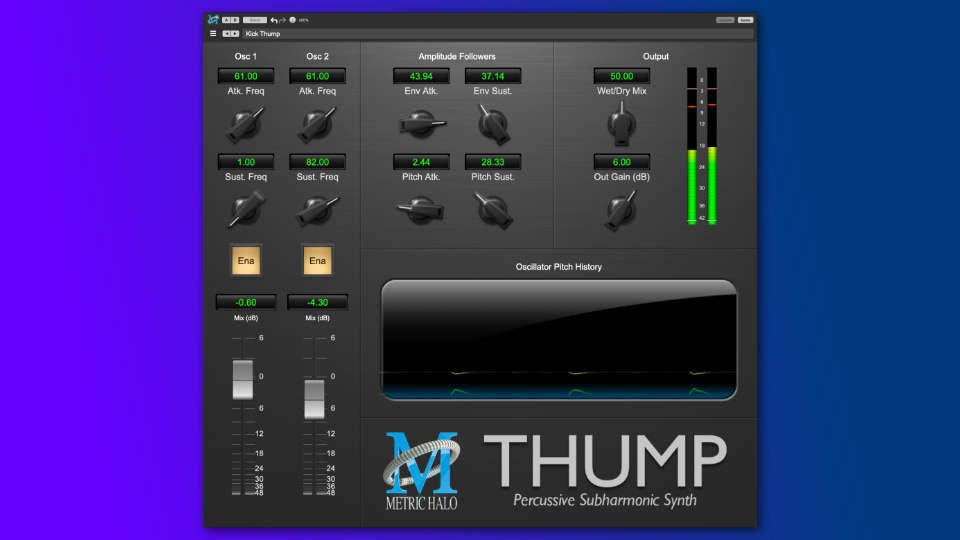Click the Osc 1 Mix fader handle

(243, 380)
